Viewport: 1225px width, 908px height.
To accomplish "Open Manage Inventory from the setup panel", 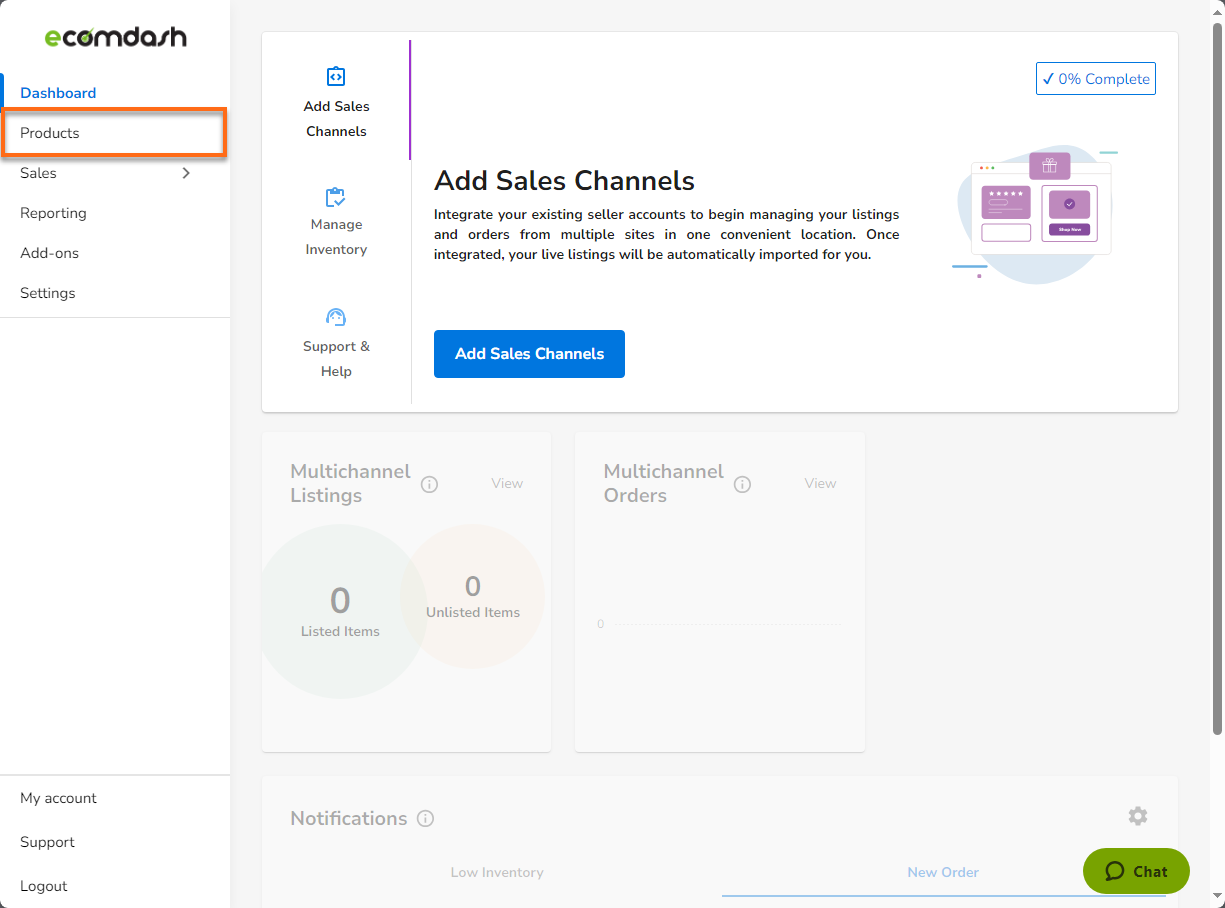I will 336,221.
